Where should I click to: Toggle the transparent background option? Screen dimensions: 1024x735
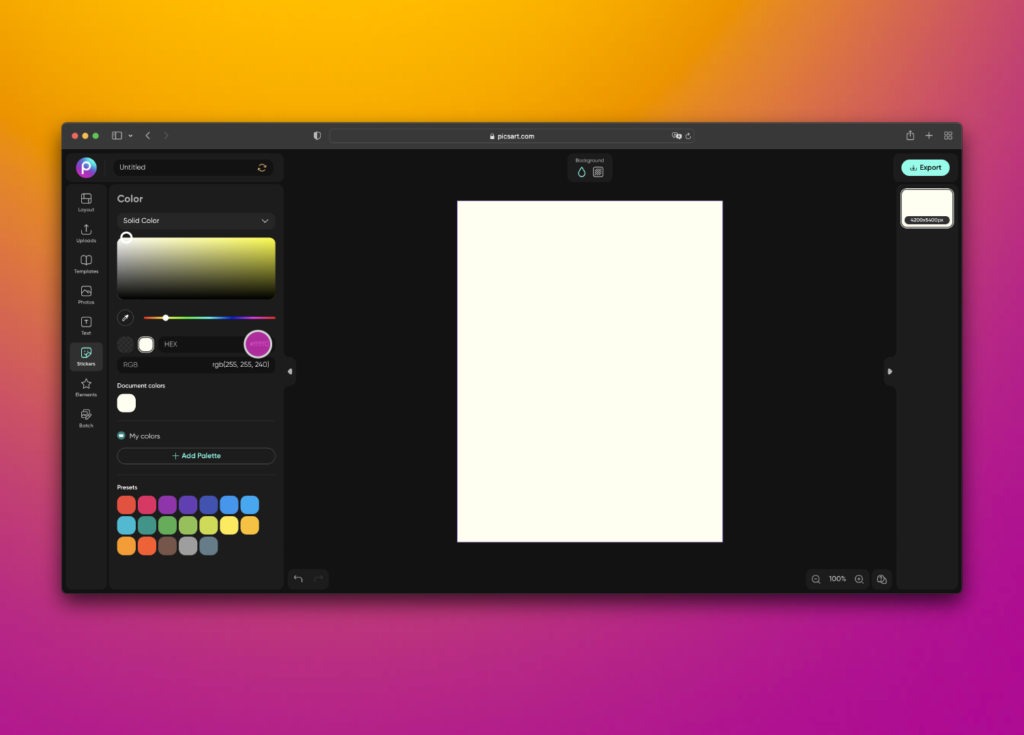click(598, 171)
